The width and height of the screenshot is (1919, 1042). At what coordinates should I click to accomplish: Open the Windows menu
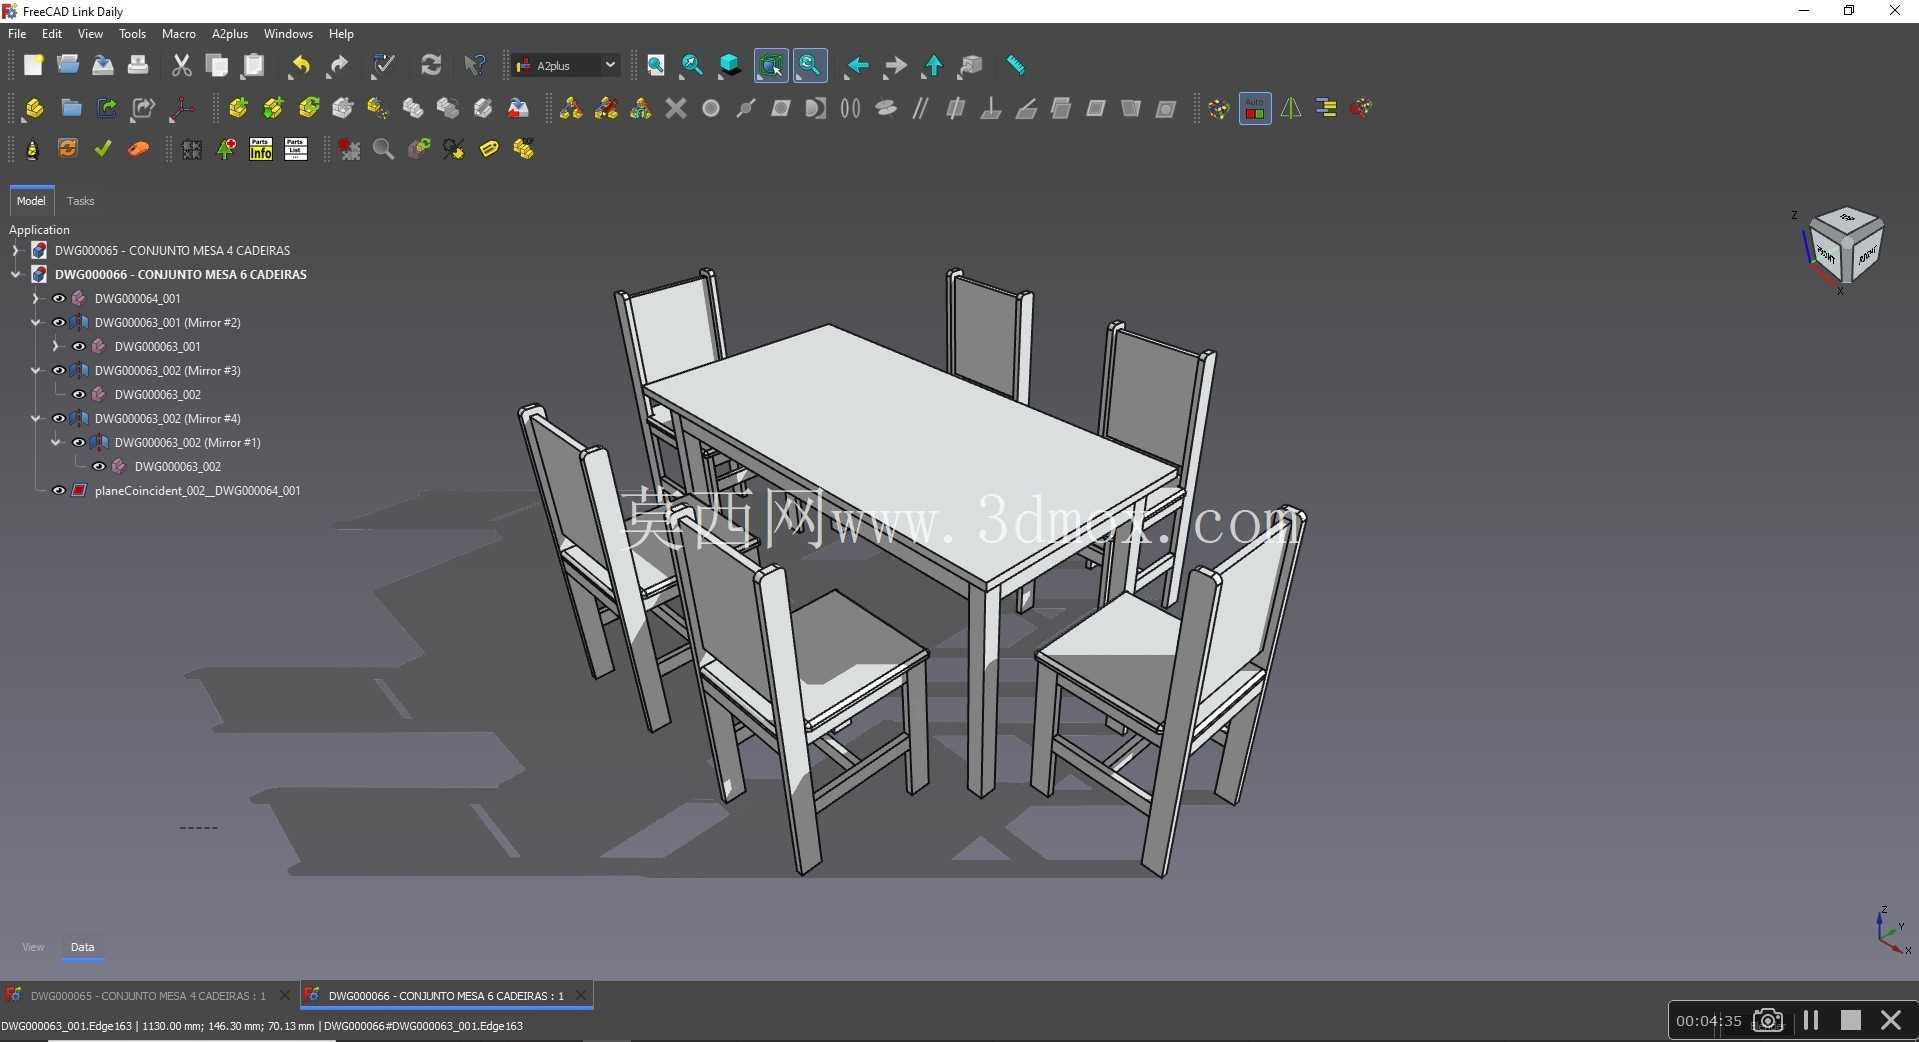point(288,34)
